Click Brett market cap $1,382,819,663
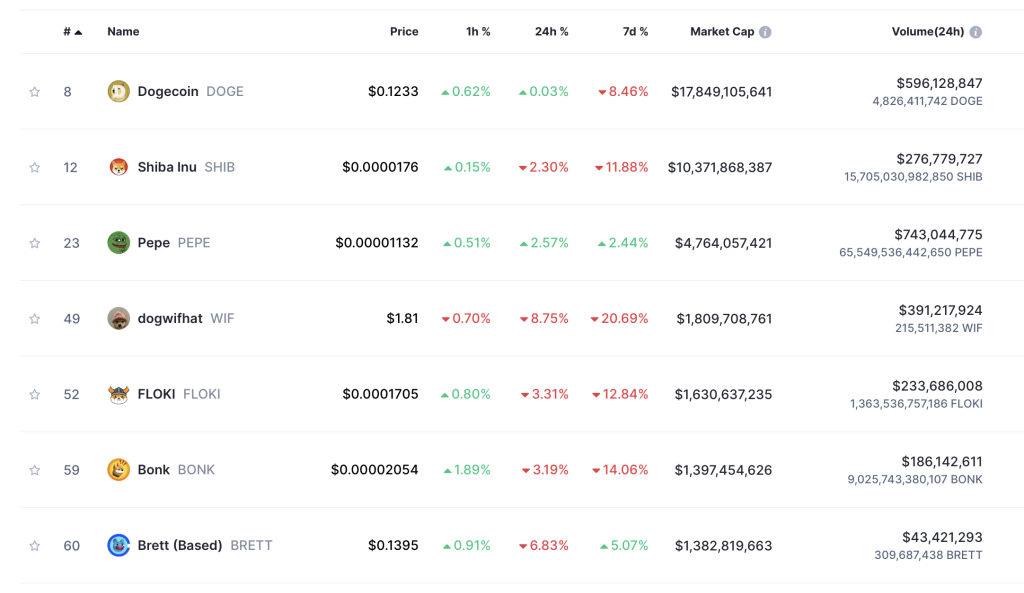 724,546
